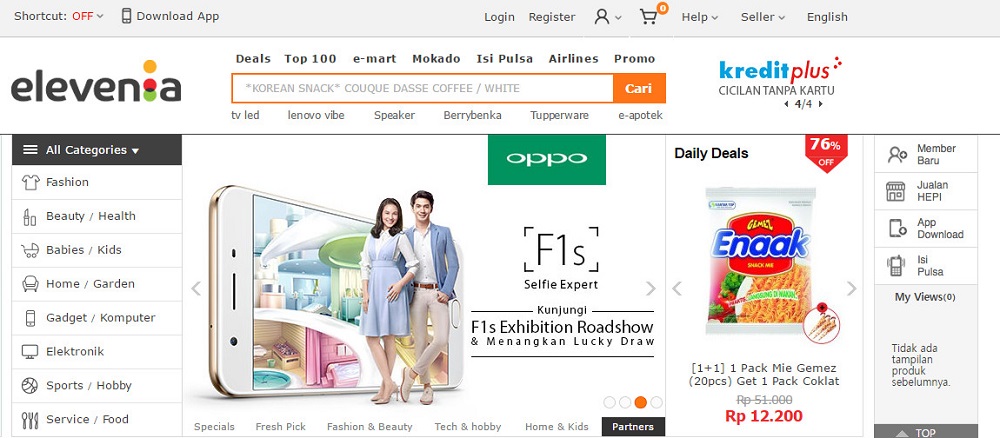
Task: Open the Top 100 menu item
Action: [x=310, y=58]
